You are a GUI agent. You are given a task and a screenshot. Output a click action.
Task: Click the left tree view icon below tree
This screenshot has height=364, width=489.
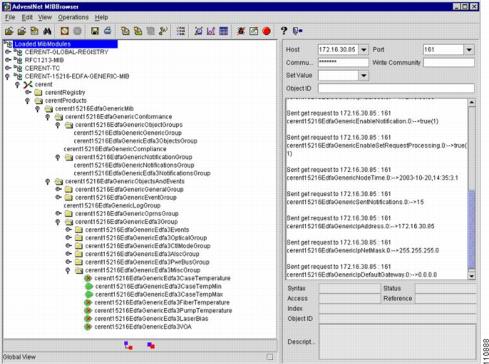click(128, 345)
